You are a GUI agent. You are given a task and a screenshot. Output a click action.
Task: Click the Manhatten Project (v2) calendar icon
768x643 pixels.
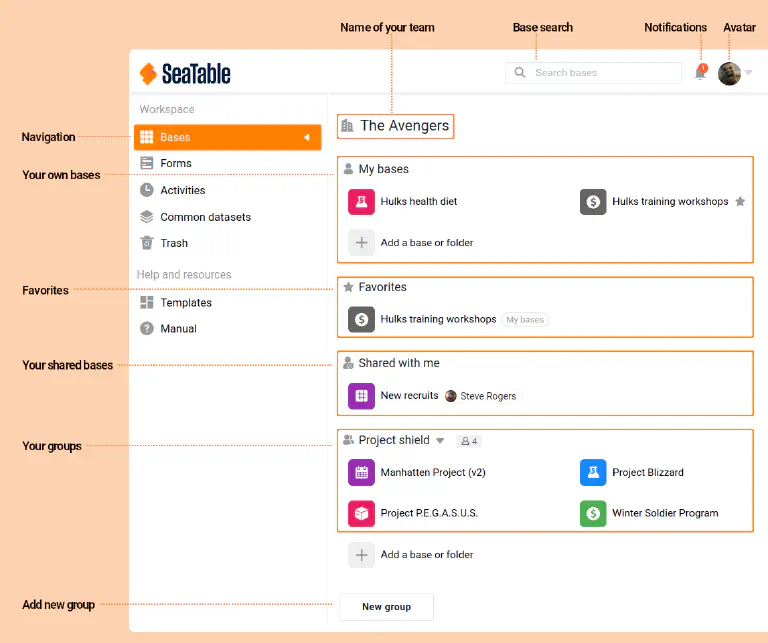361,473
